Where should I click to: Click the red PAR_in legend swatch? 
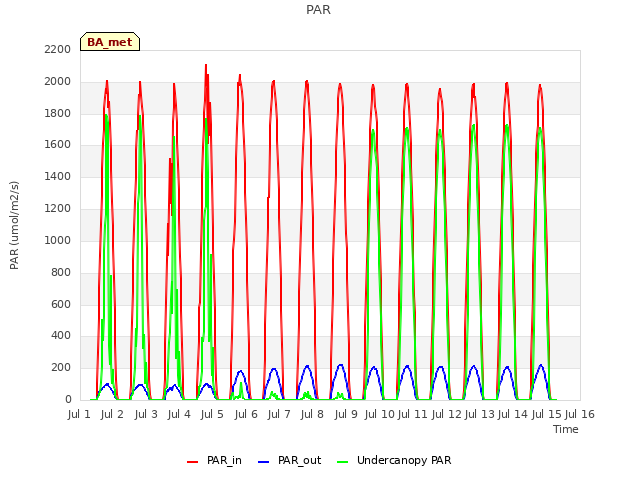(x=192, y=462)
